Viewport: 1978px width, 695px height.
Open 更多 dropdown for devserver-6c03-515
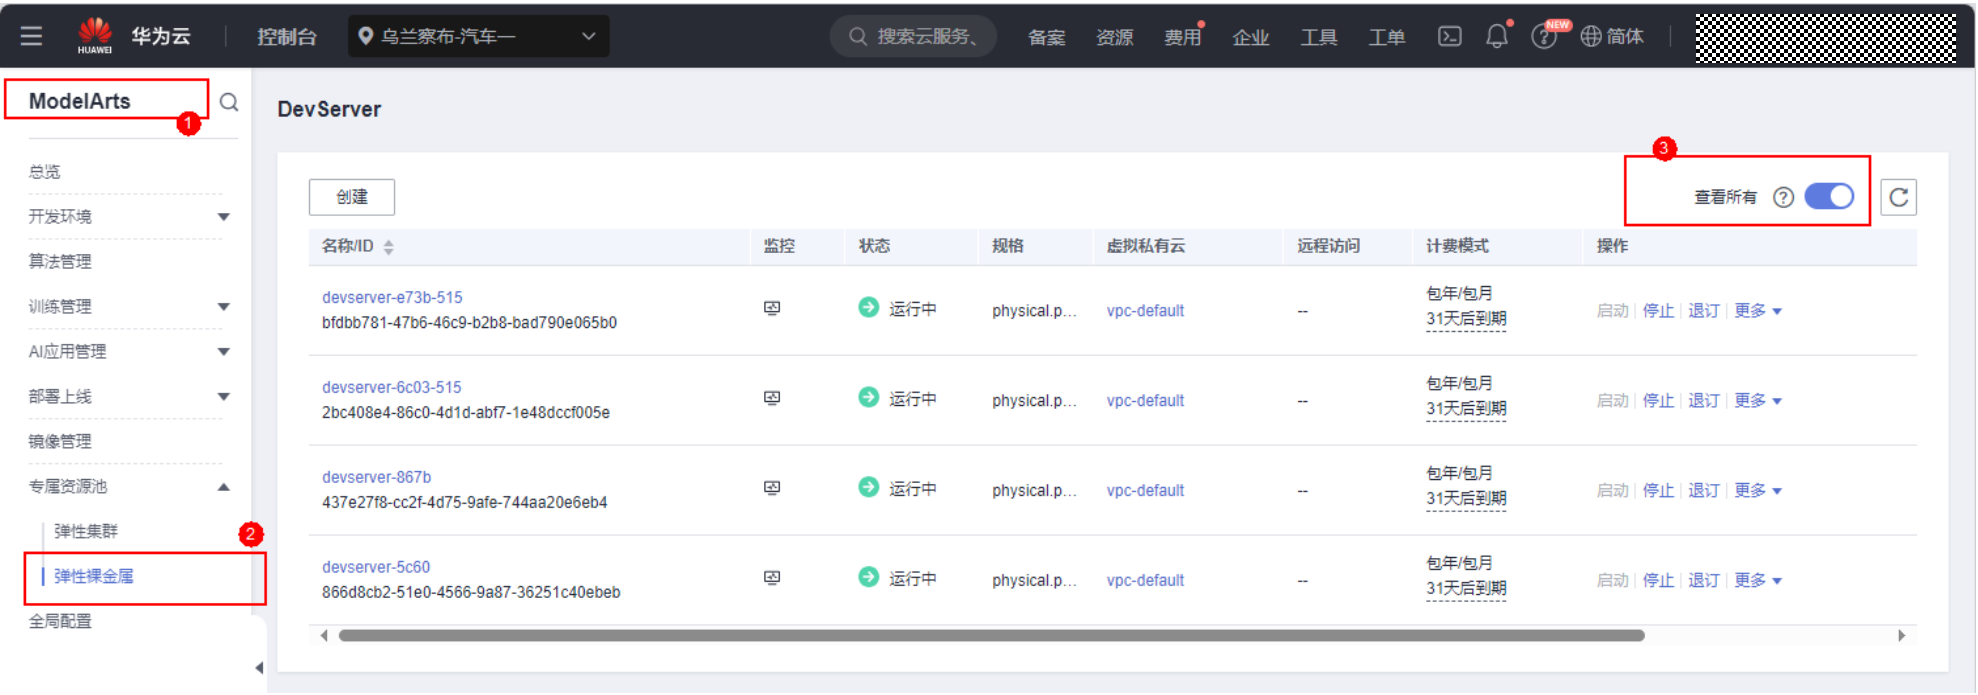click(x=1758, y=401)
